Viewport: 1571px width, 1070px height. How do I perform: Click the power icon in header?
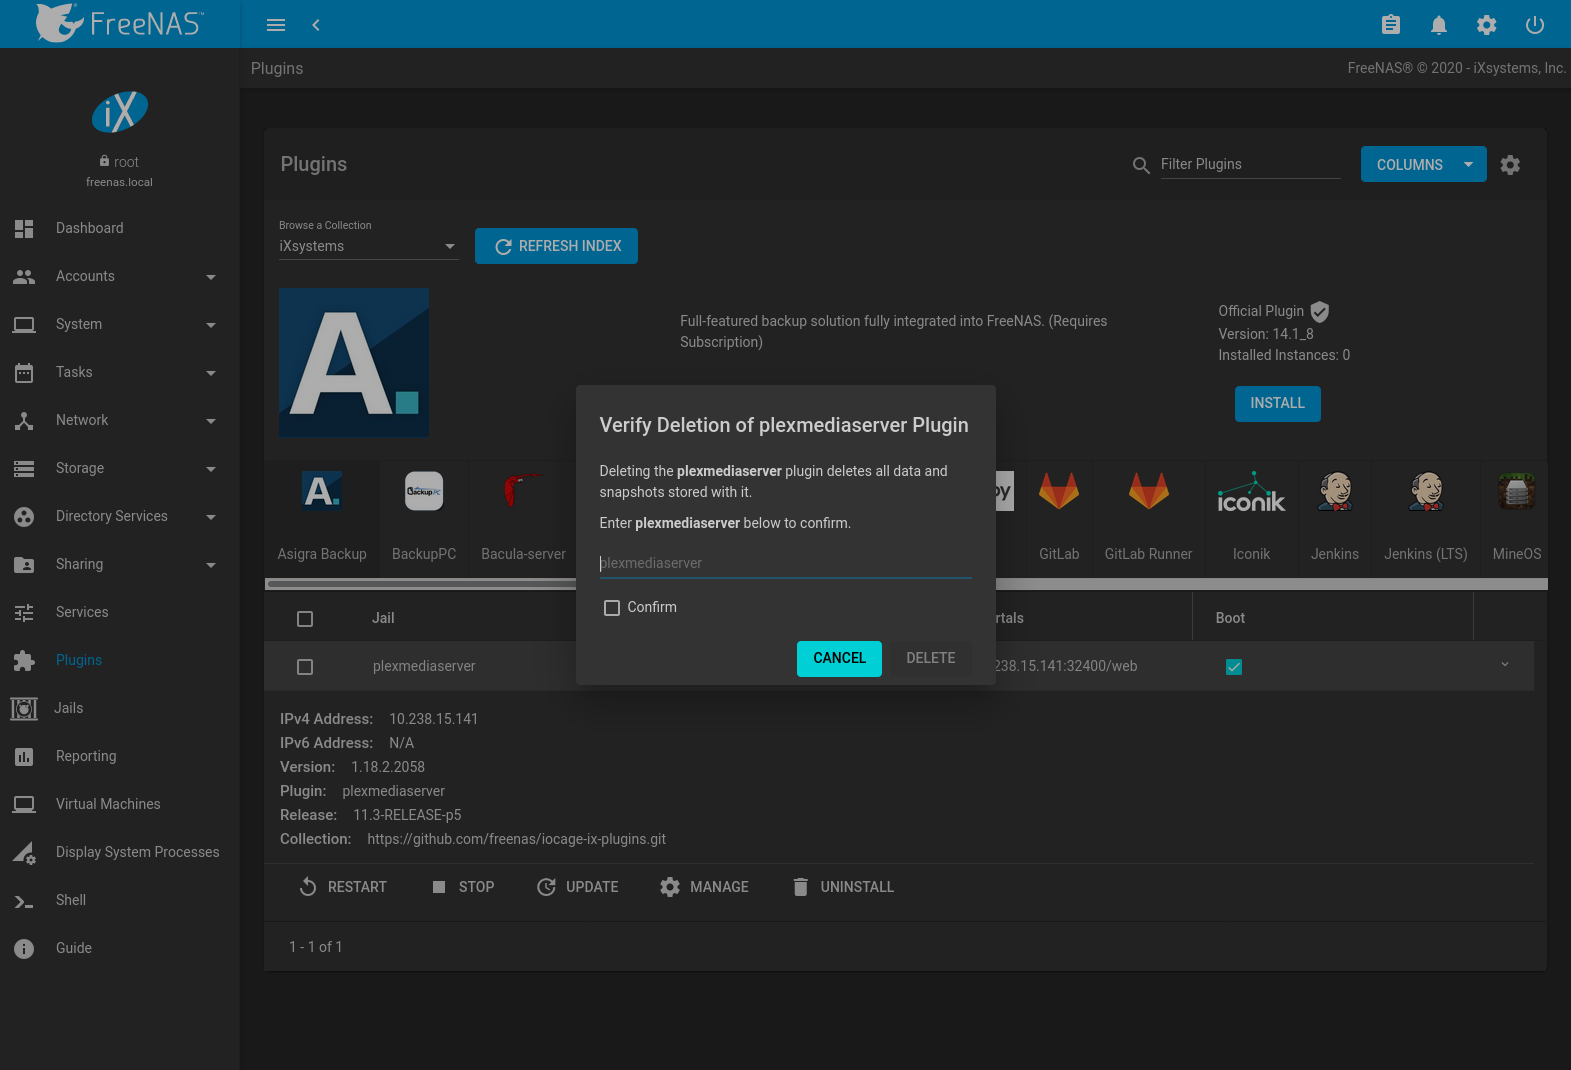[x=1534, y=25]
